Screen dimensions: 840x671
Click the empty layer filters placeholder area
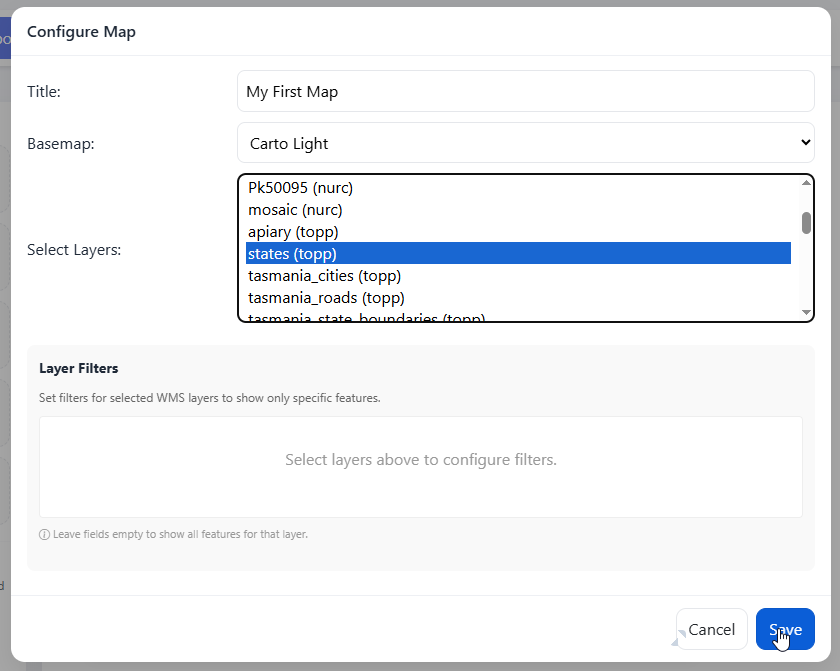click(x=420, y=461)
